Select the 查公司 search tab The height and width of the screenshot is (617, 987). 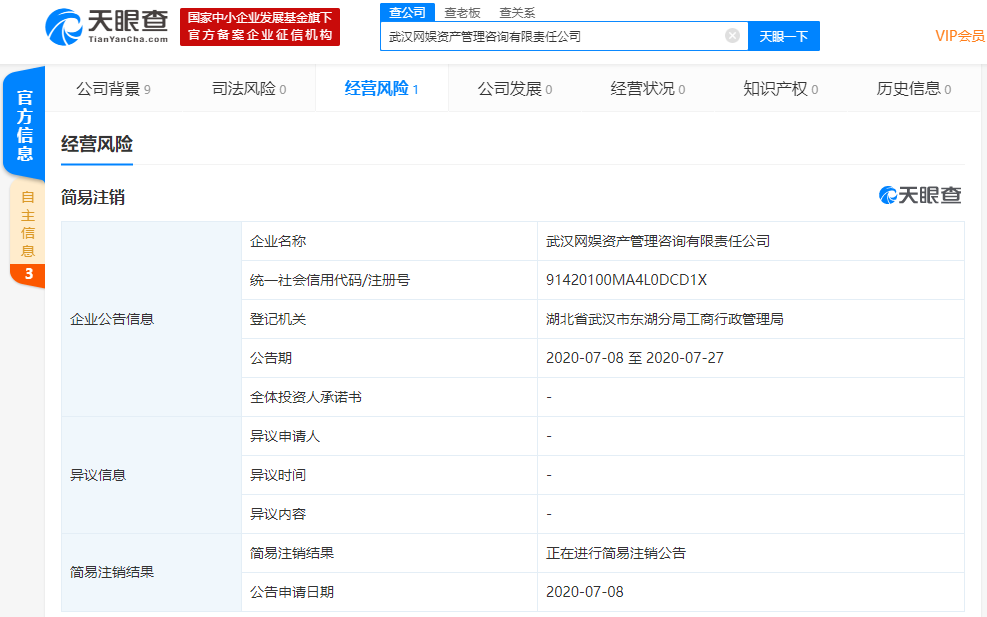point(407,13)
